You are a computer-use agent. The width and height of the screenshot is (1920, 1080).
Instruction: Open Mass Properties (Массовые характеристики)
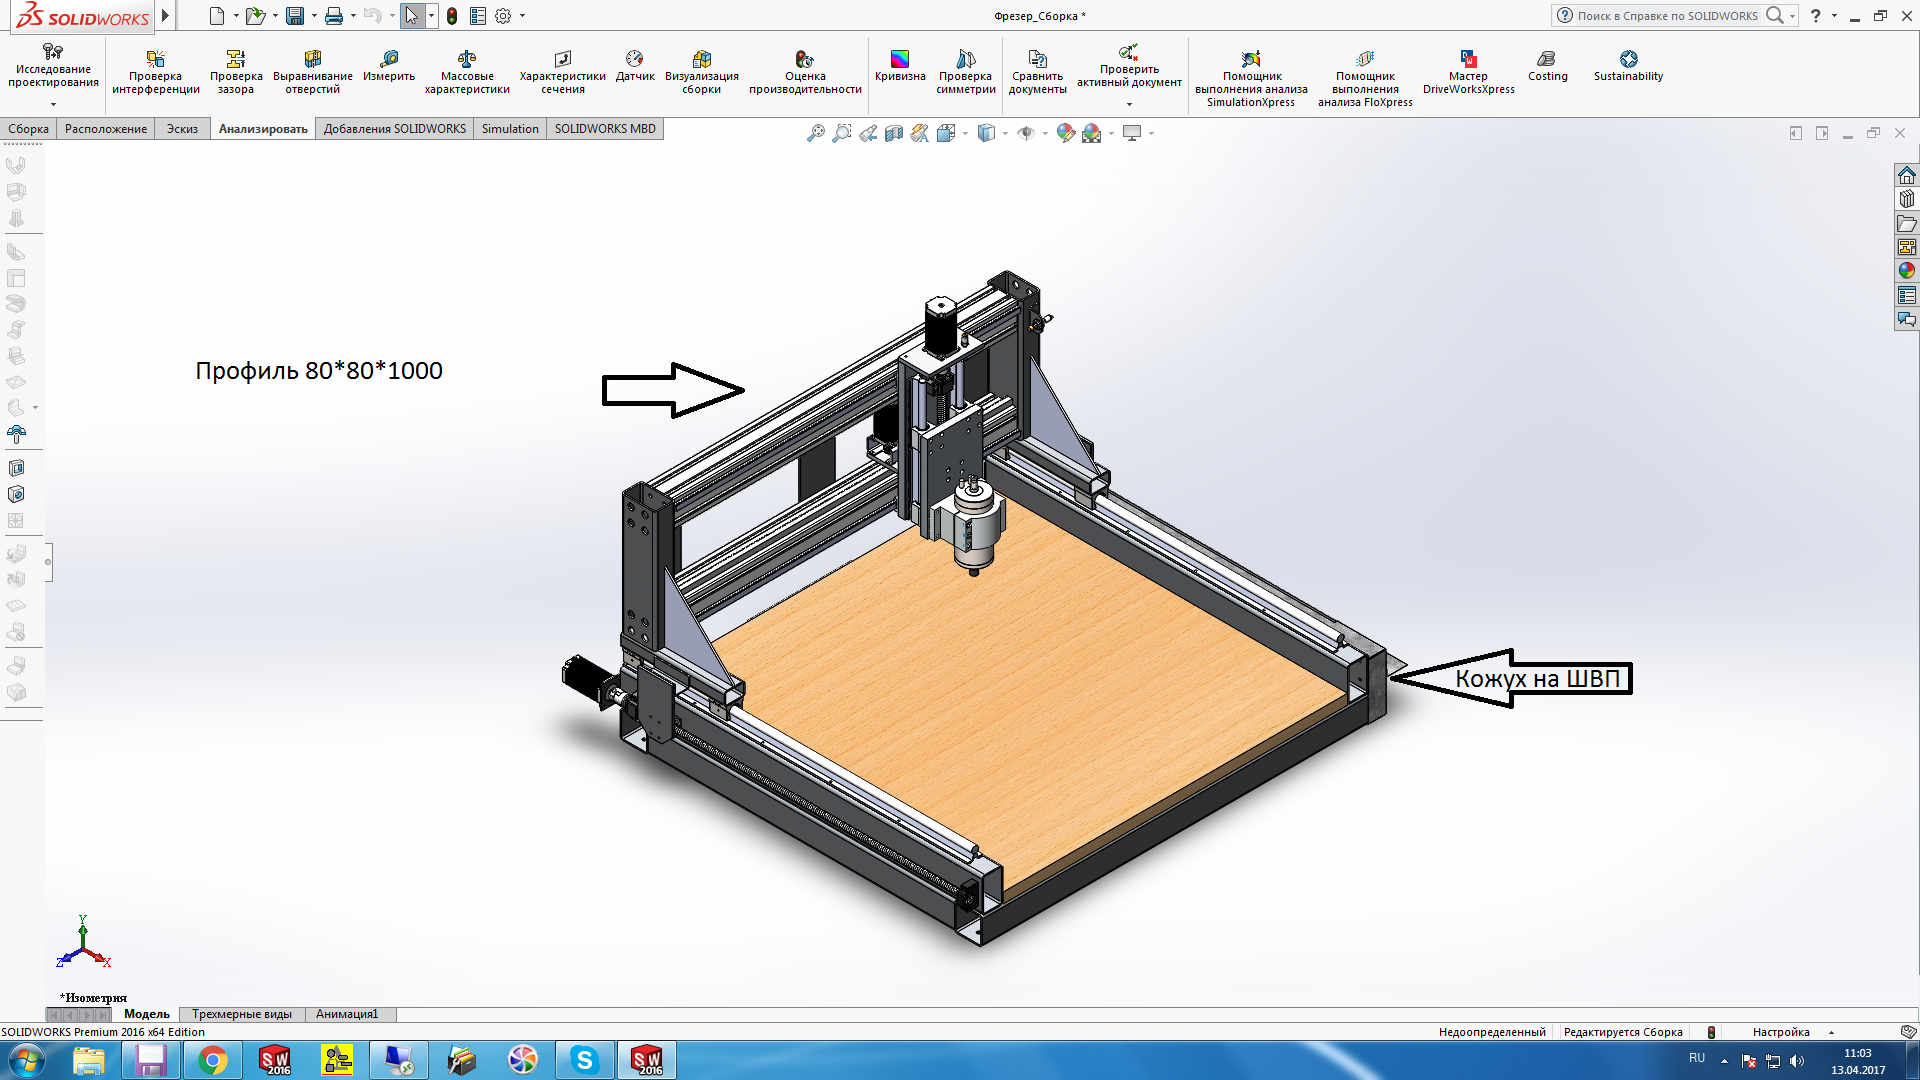(466, 72)
